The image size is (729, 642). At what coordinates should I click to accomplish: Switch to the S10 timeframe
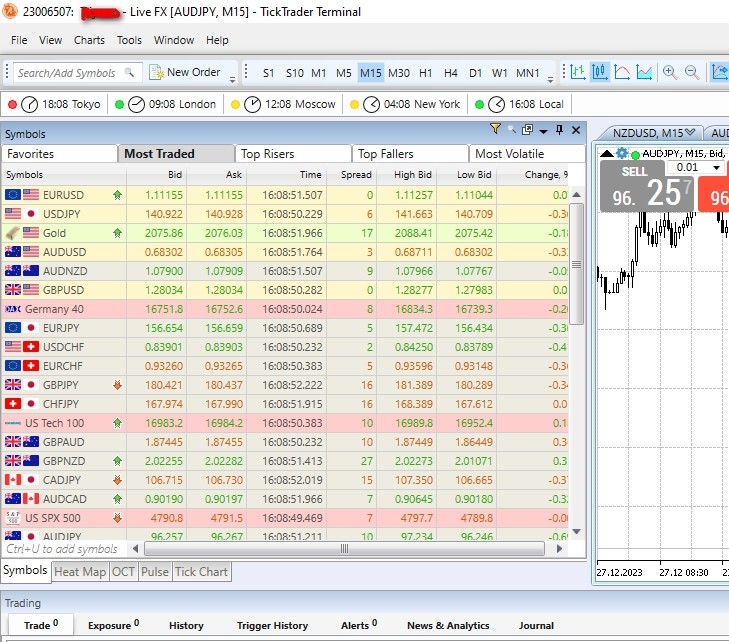[295, 73]
